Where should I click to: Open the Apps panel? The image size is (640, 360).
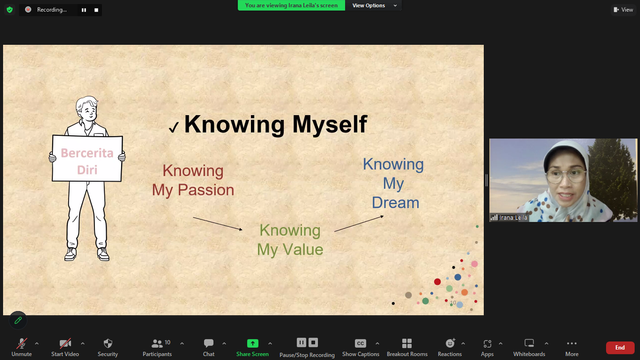pos(487,347)
